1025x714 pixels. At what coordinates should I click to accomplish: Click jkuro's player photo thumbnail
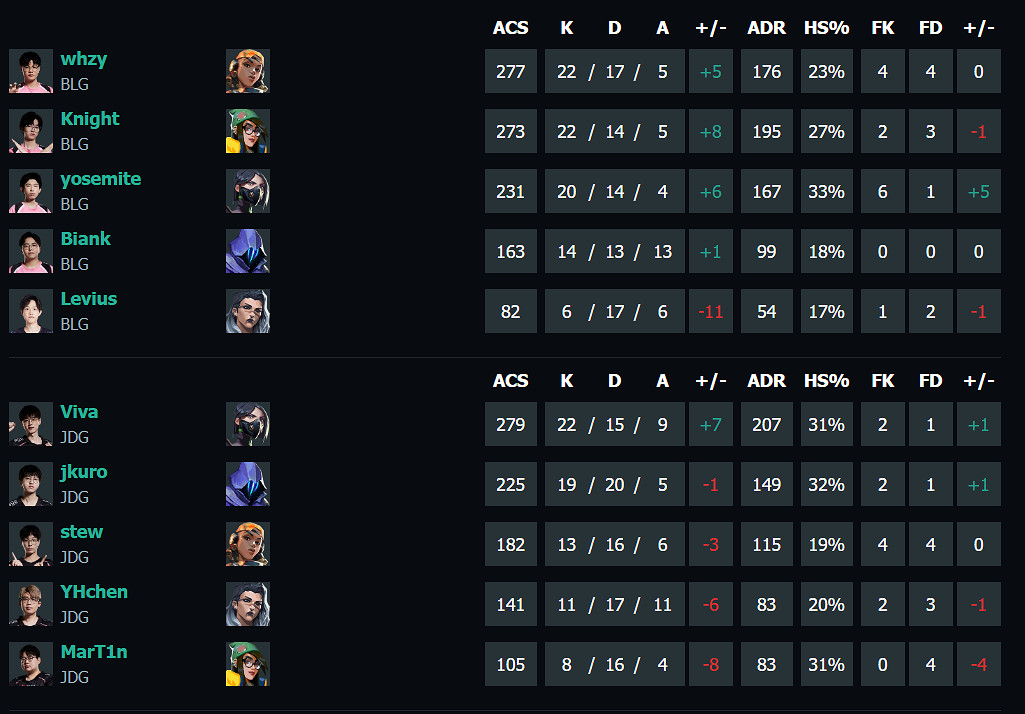31,485
